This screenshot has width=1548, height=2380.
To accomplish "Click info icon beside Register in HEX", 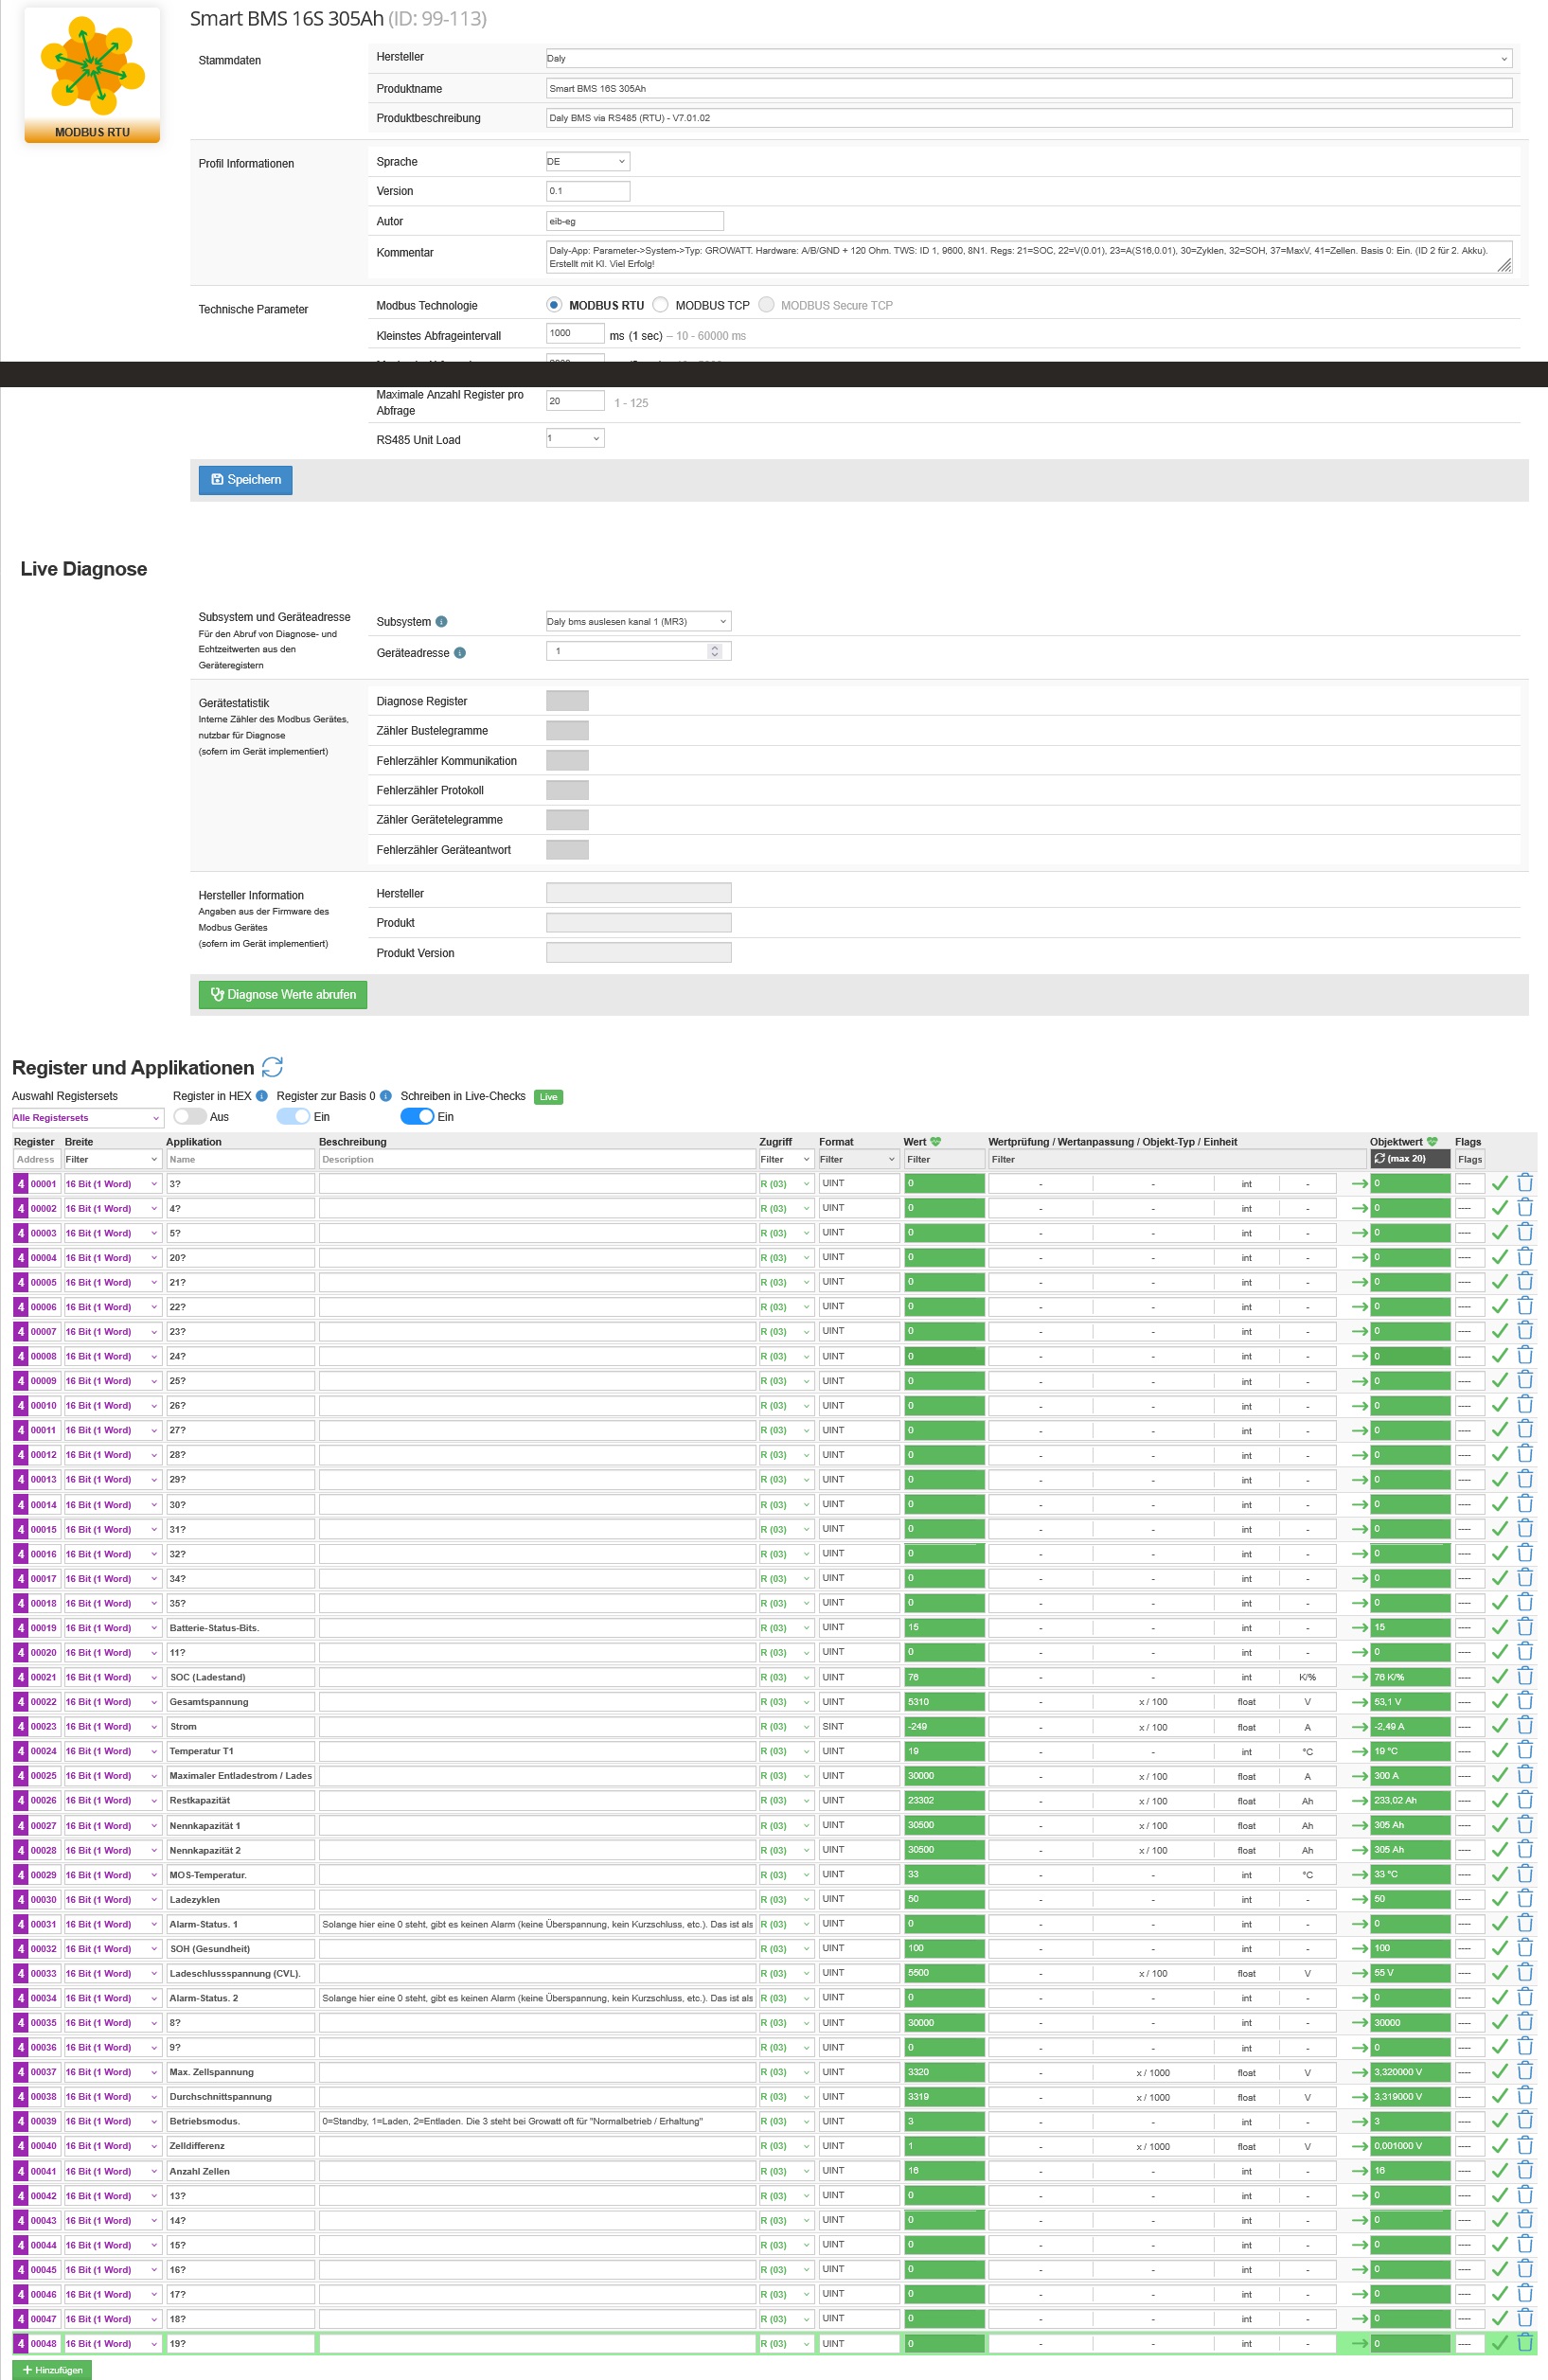I will click(262, 1096).
